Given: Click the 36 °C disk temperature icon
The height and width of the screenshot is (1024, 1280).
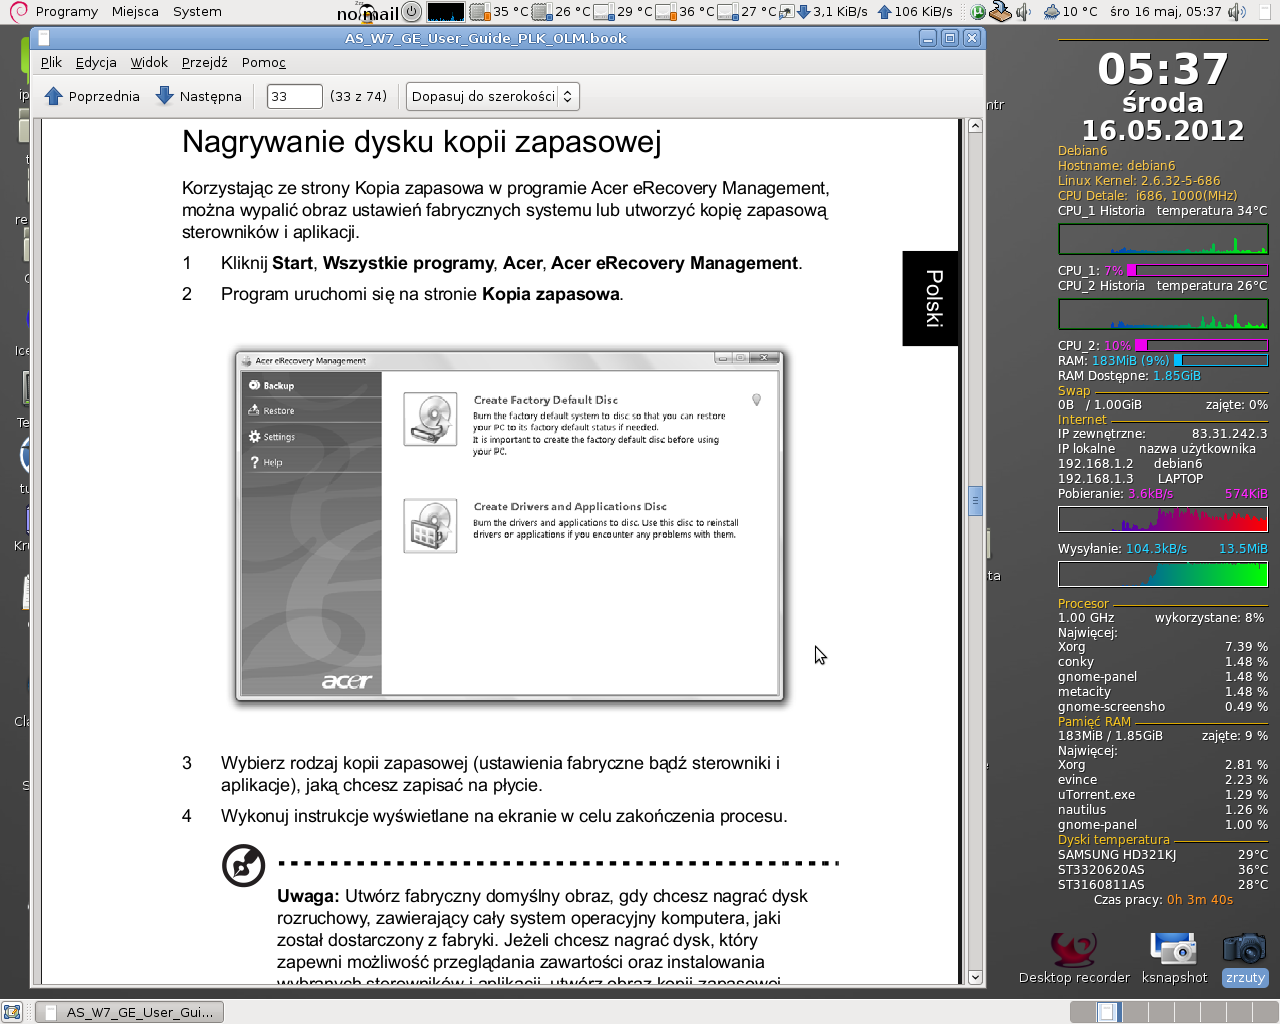Looking at the screenshot, I should [666, 12].
